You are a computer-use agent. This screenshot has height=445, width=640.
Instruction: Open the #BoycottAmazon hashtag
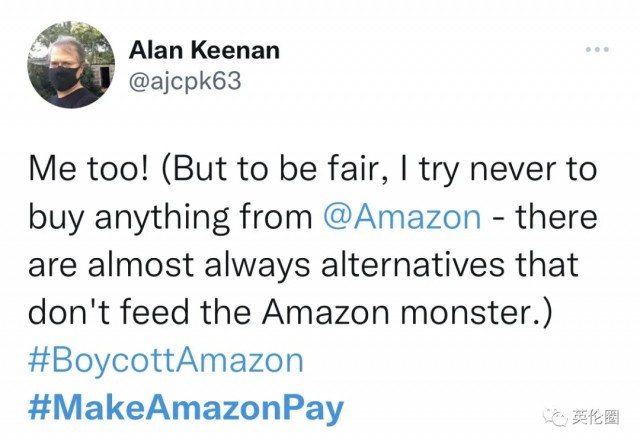(166, 360)
